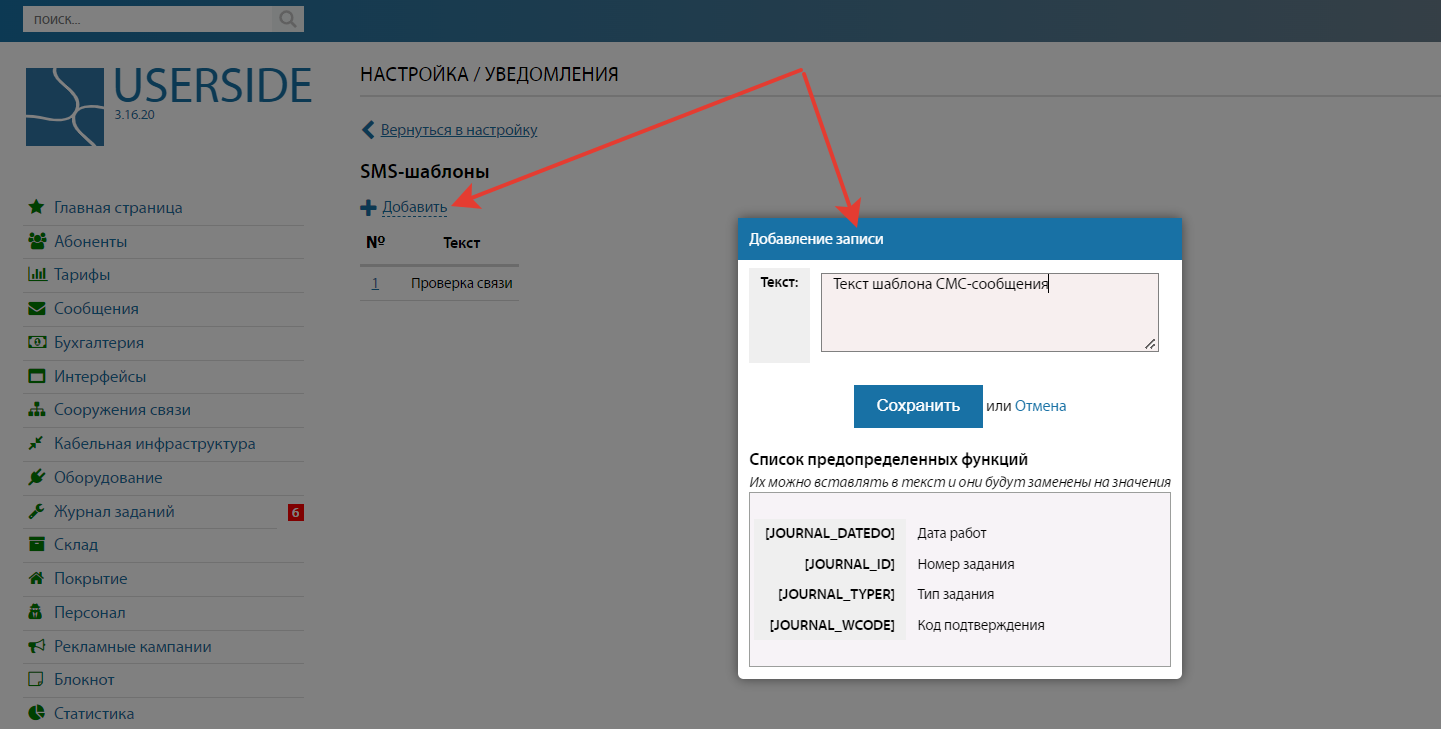
Task: Select the [JOURNAL_TYPER] function tag
Action: (x=837, y=594)
